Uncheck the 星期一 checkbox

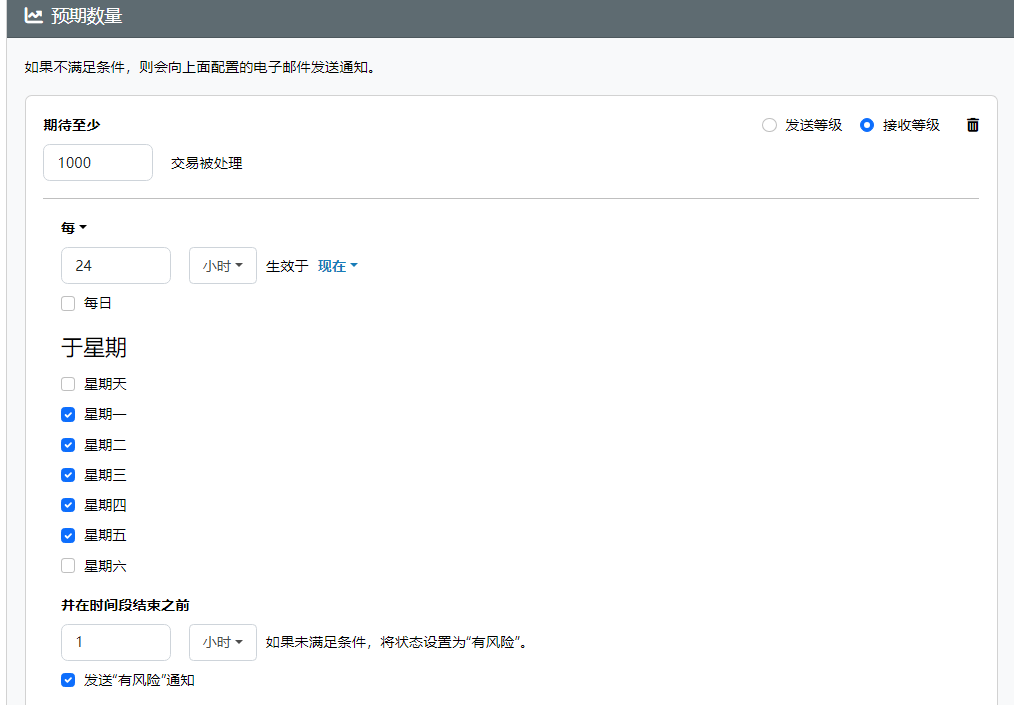[68, 414]
